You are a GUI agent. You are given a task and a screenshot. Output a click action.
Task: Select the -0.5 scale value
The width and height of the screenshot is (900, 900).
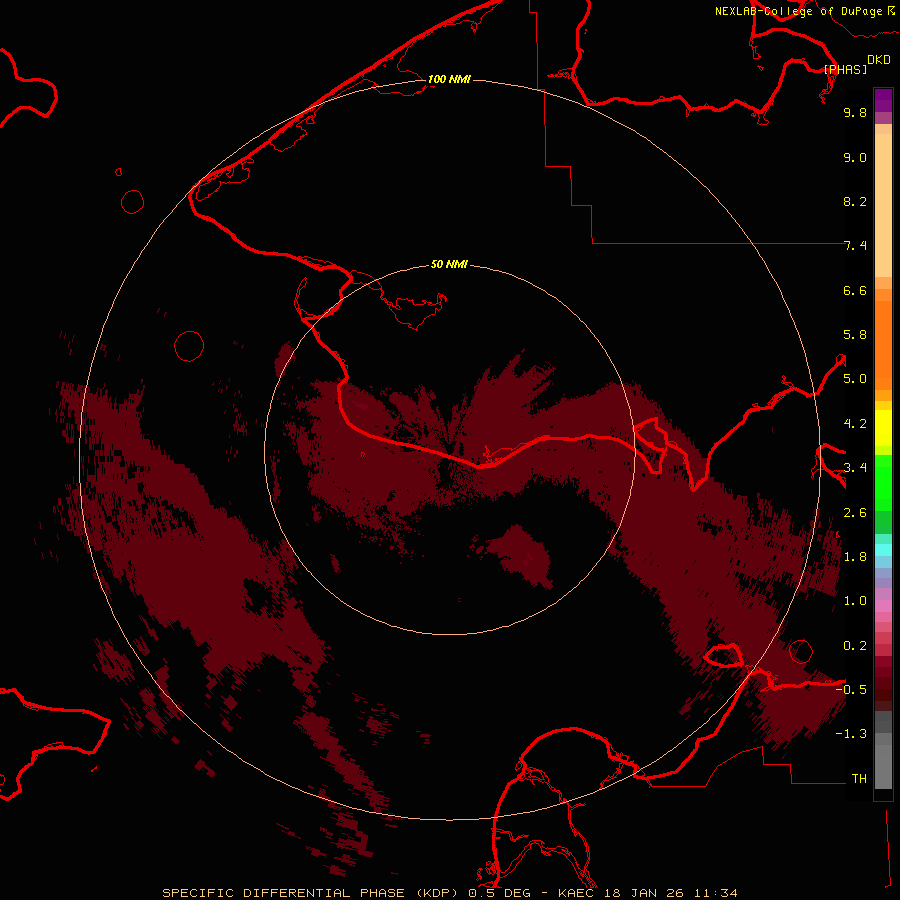pos(851,690)
